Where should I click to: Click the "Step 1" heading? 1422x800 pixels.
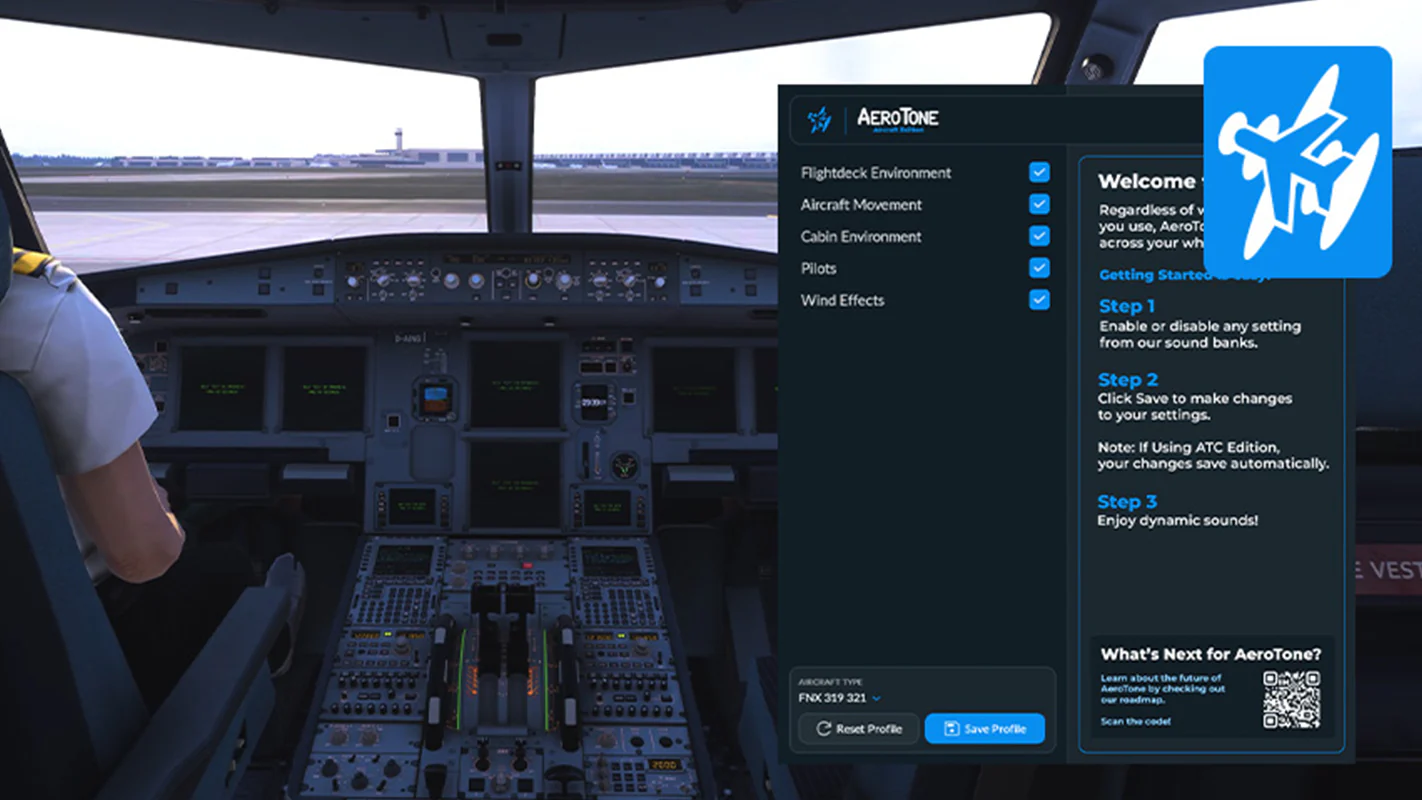1127,306
